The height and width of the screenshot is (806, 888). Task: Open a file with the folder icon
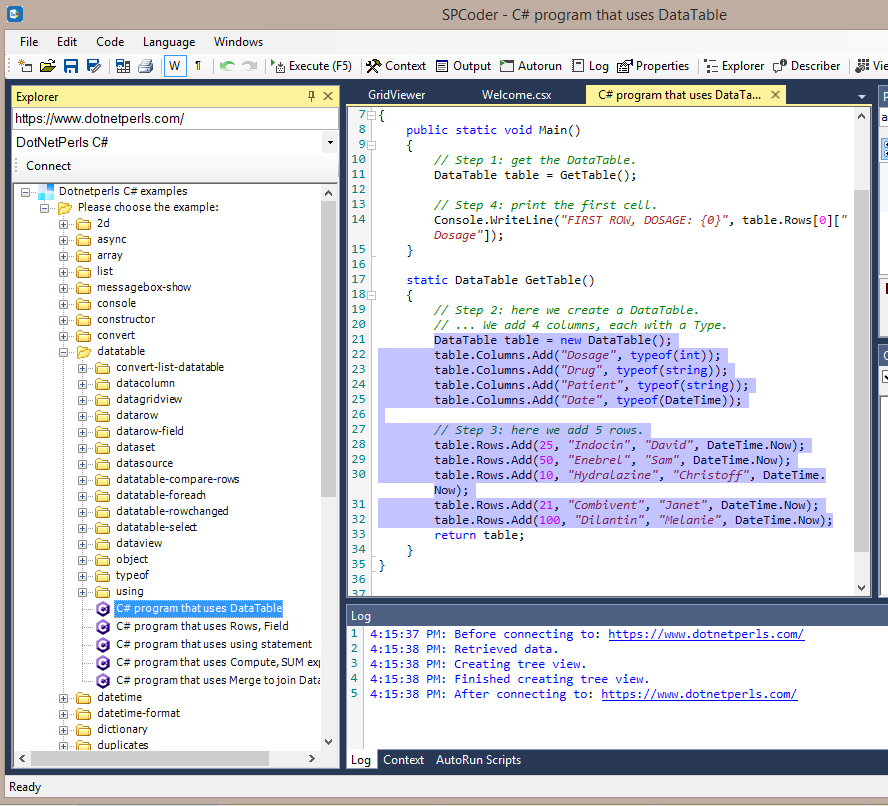pos(48,66)
